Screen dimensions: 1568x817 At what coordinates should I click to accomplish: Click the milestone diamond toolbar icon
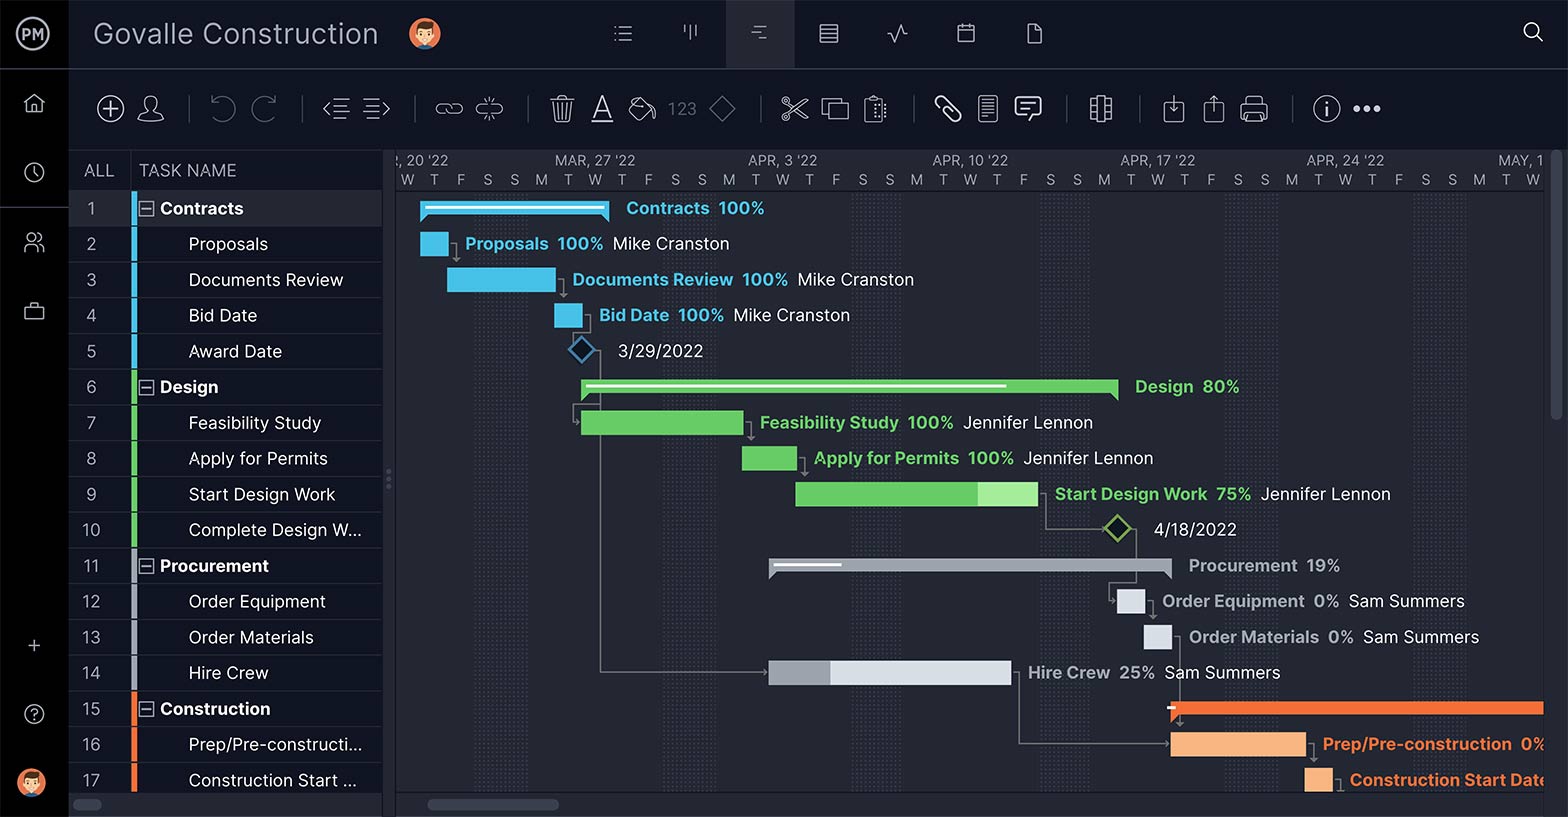click(x=722, y=109)
